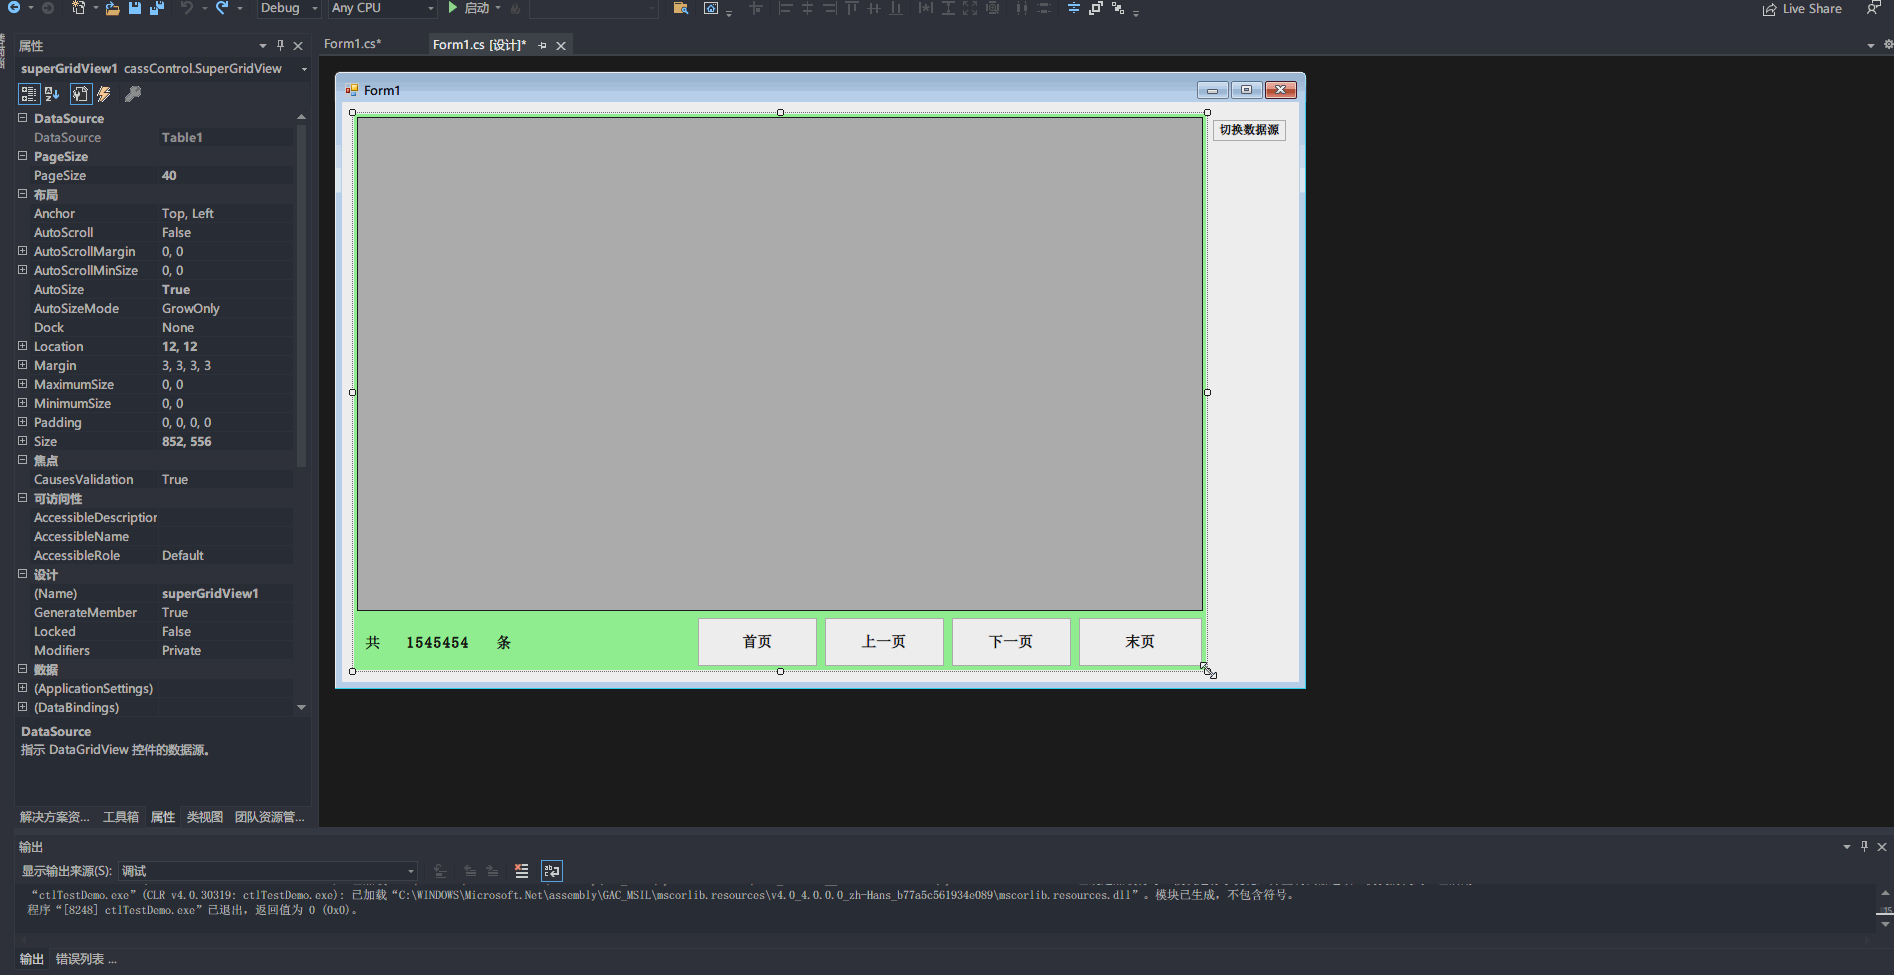Show the properties page toggle icon
Screen dimensions: 1894x975
[81, 94]
